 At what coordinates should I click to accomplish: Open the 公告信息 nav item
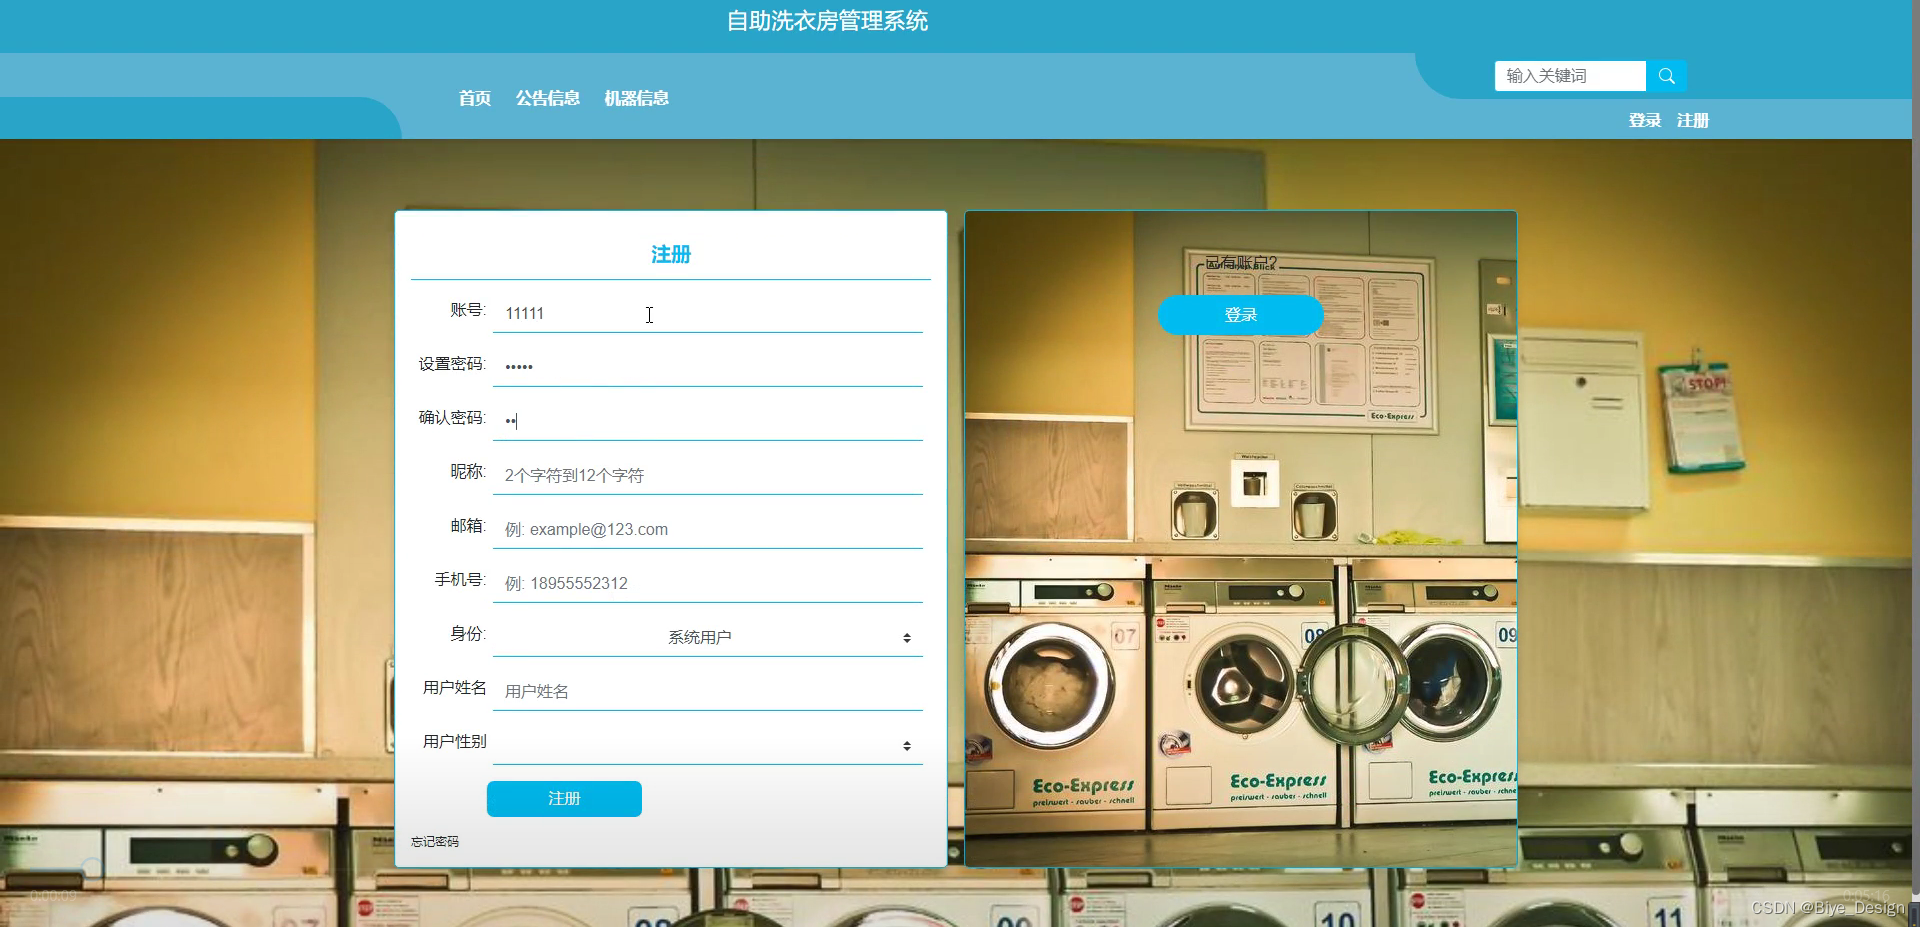coord(548,98)
